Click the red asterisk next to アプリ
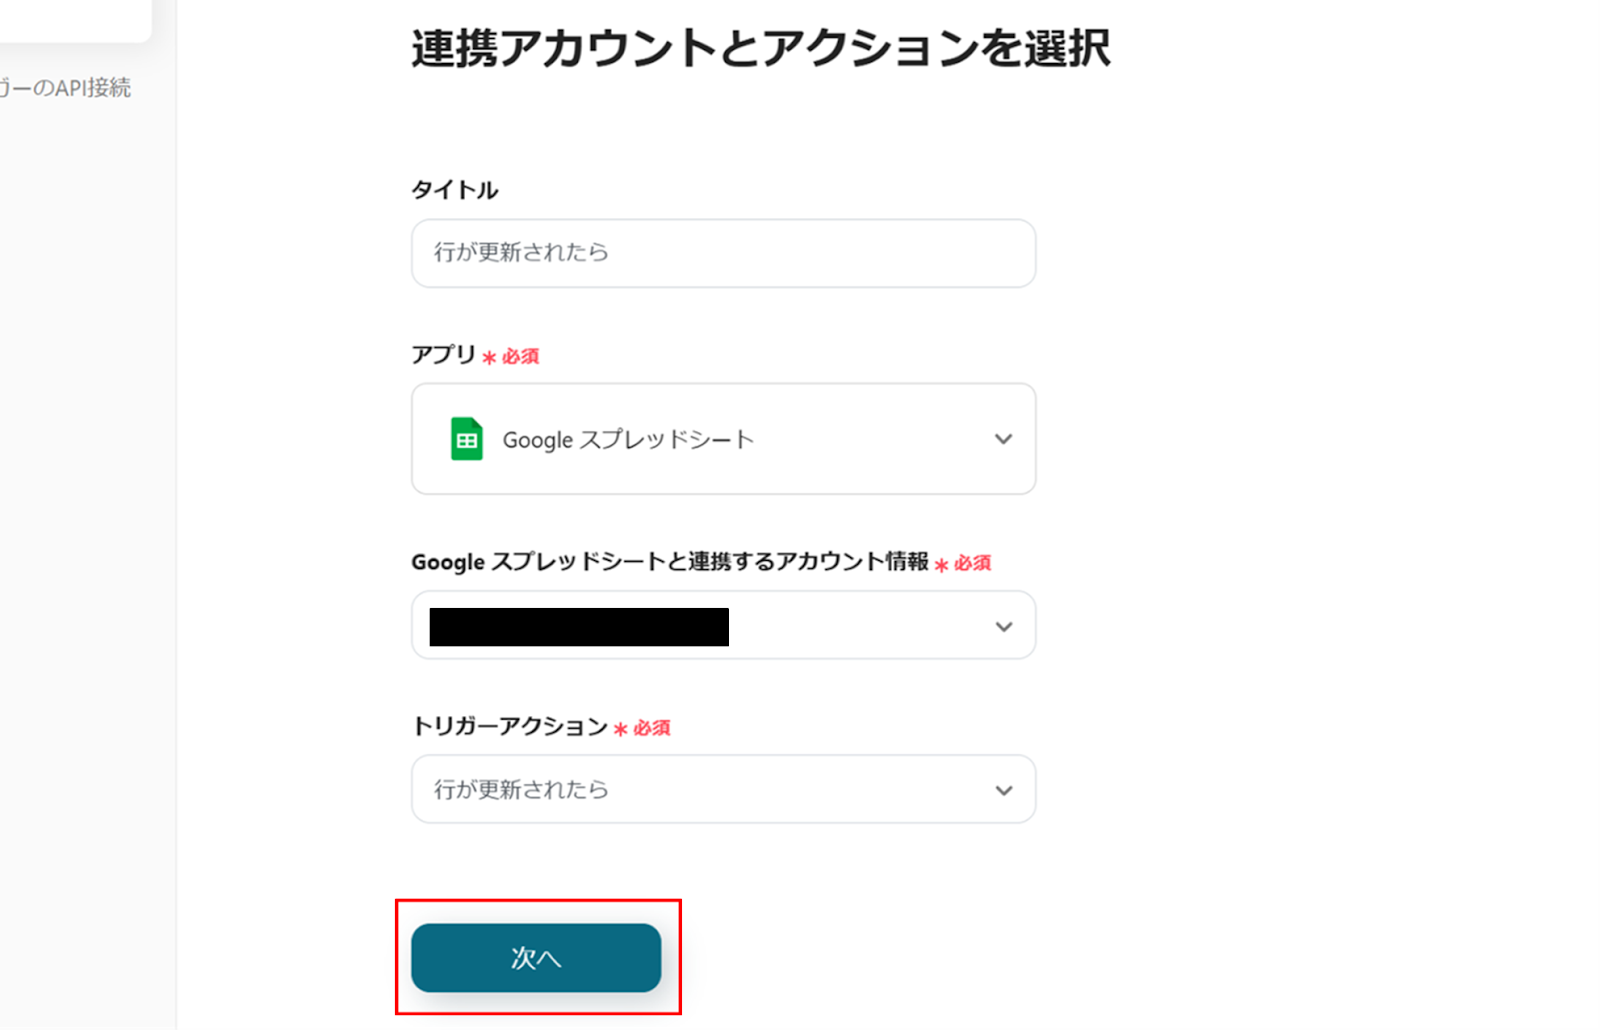 [489, 357]
